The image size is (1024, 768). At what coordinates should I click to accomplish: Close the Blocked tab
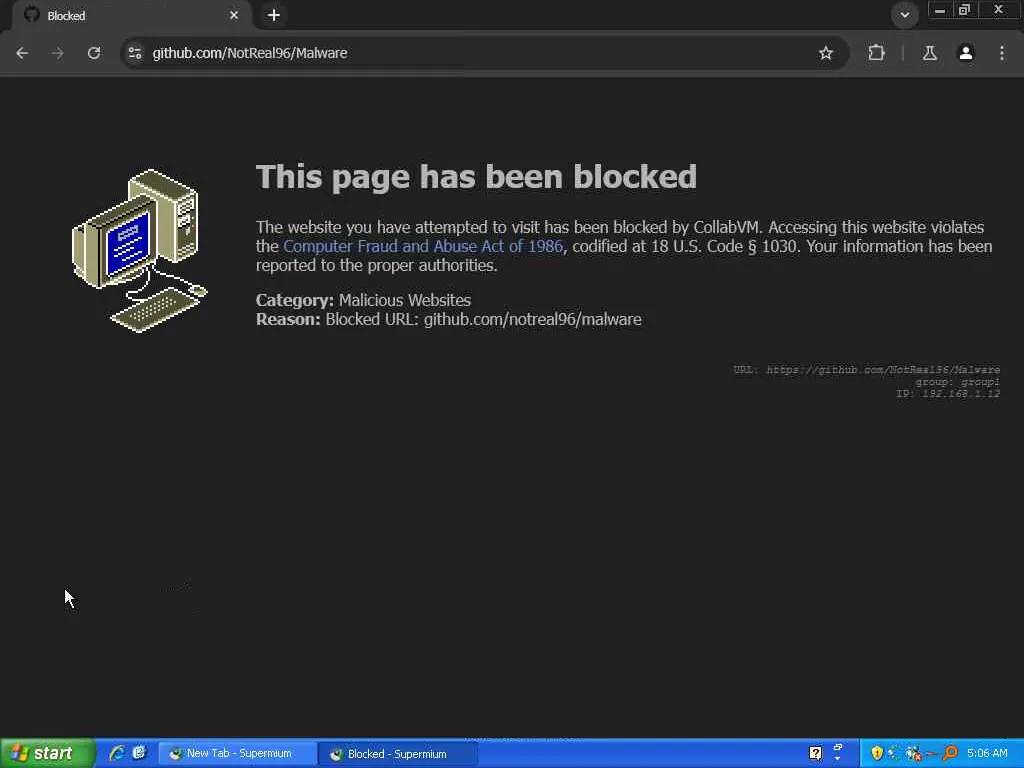[234, 15]
